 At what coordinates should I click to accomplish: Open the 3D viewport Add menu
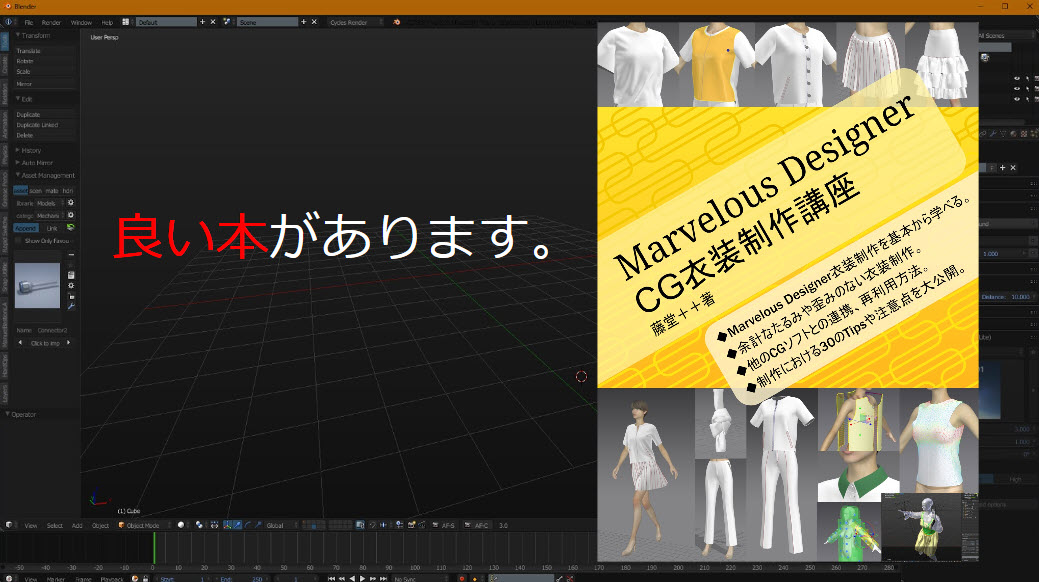click(77, 526)
